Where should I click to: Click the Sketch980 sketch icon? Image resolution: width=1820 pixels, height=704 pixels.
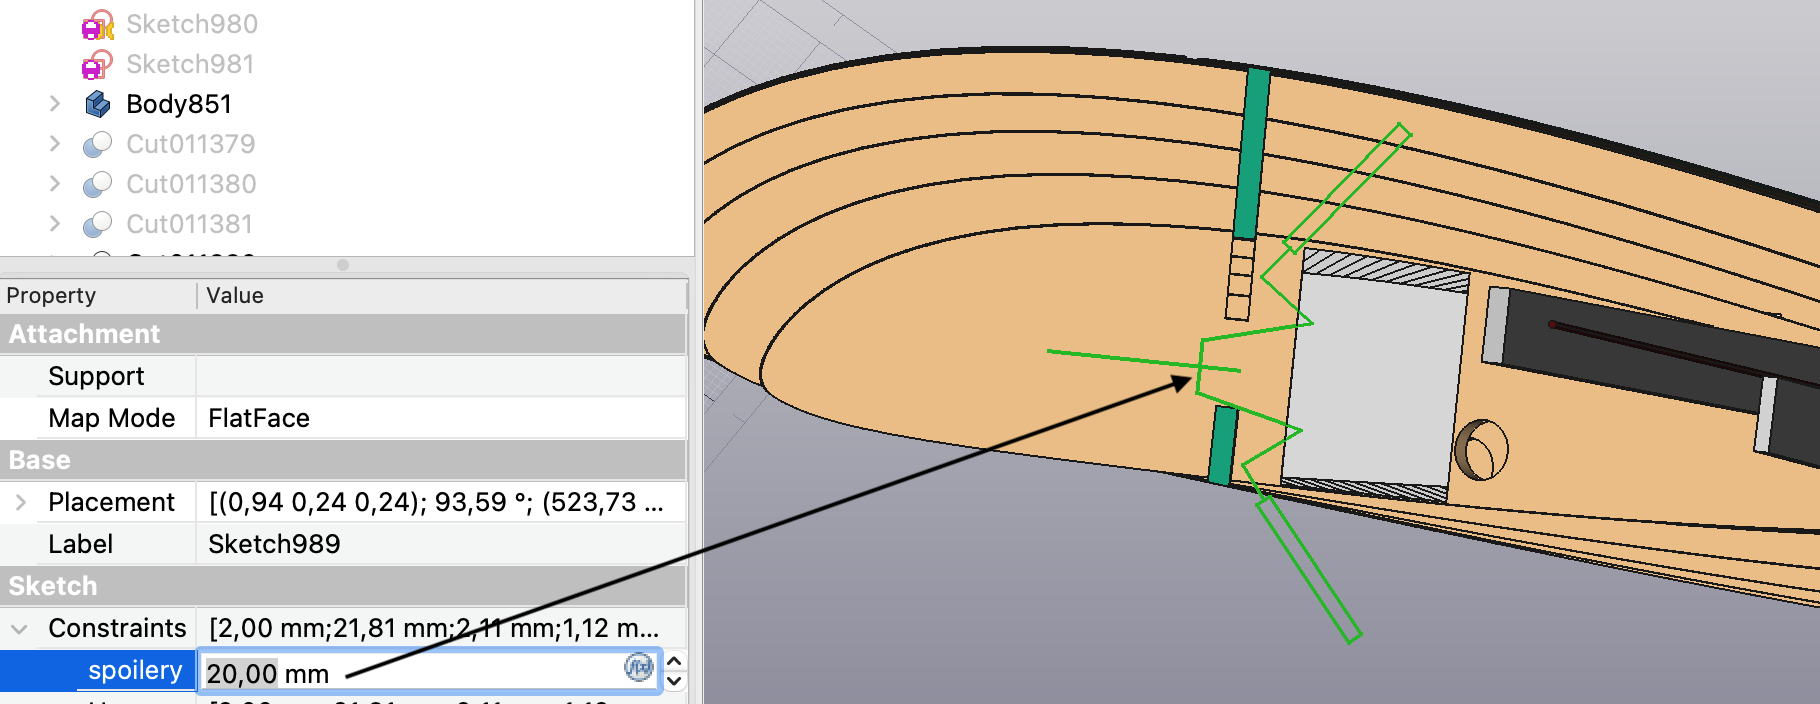(97, 24)
